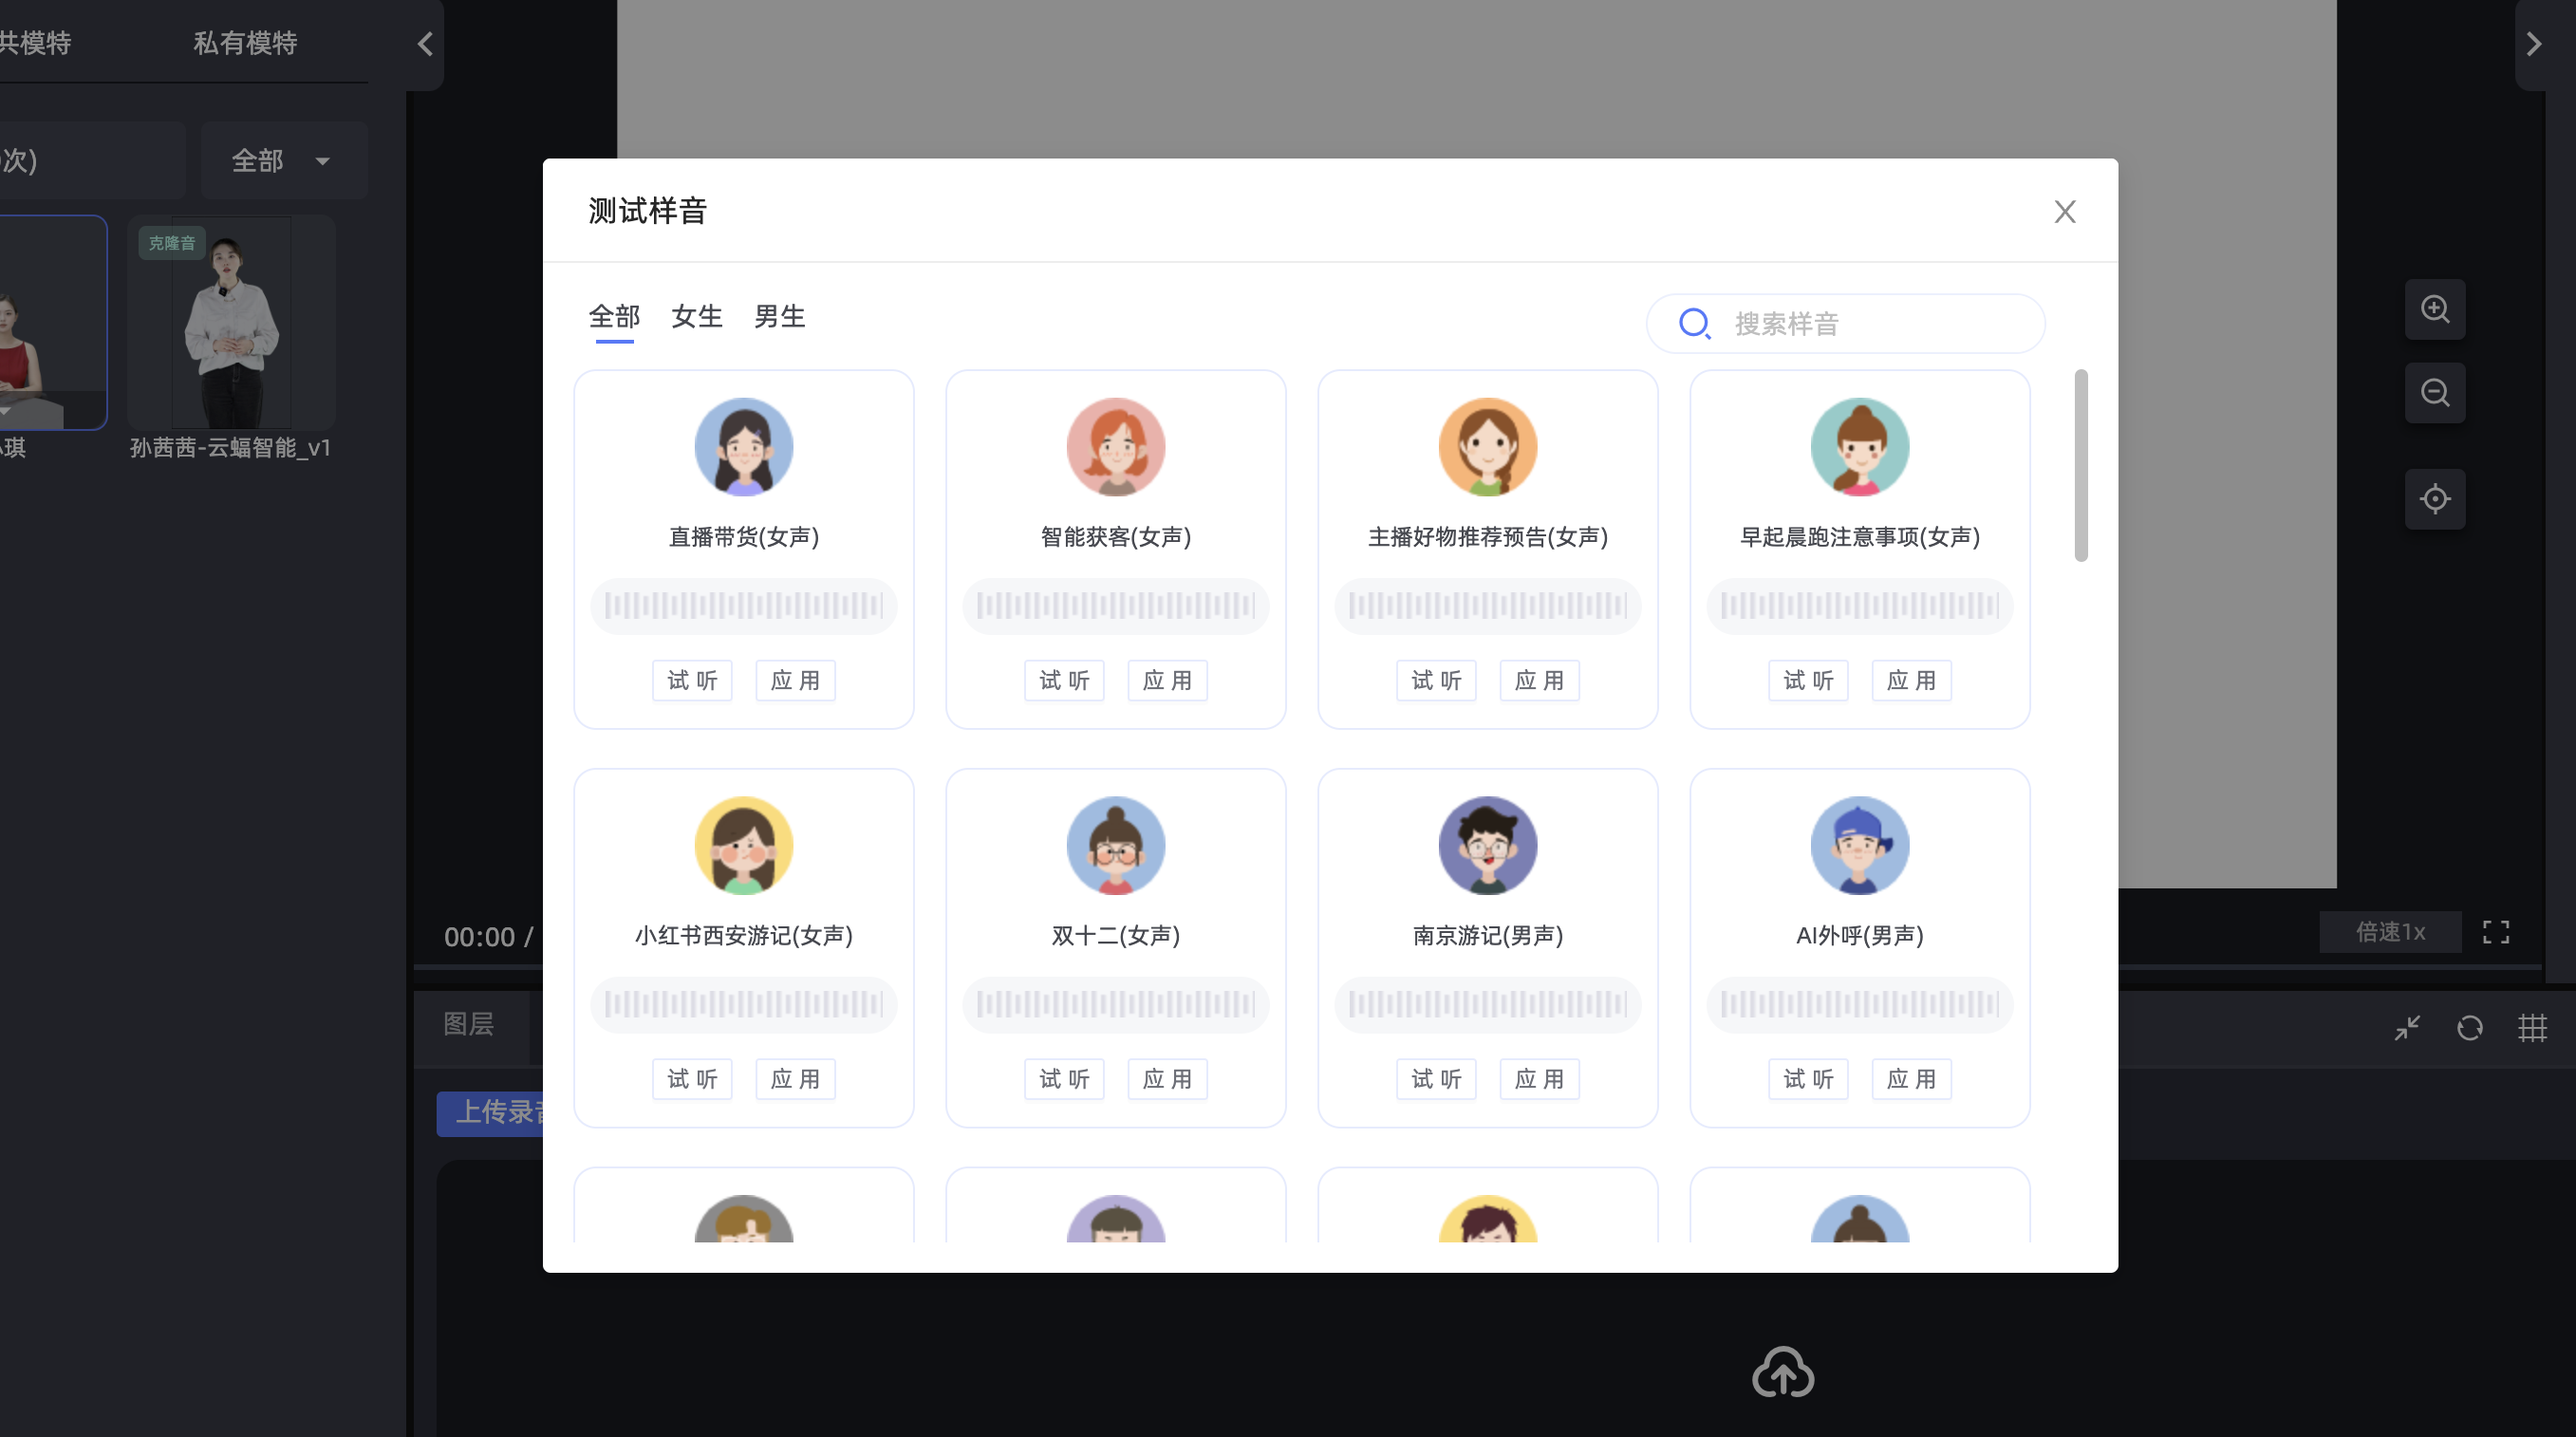The image size is (2576, 1437).
Task: Click the grid icon in timeline toolbar
Action: [x=2532, y=1028]
